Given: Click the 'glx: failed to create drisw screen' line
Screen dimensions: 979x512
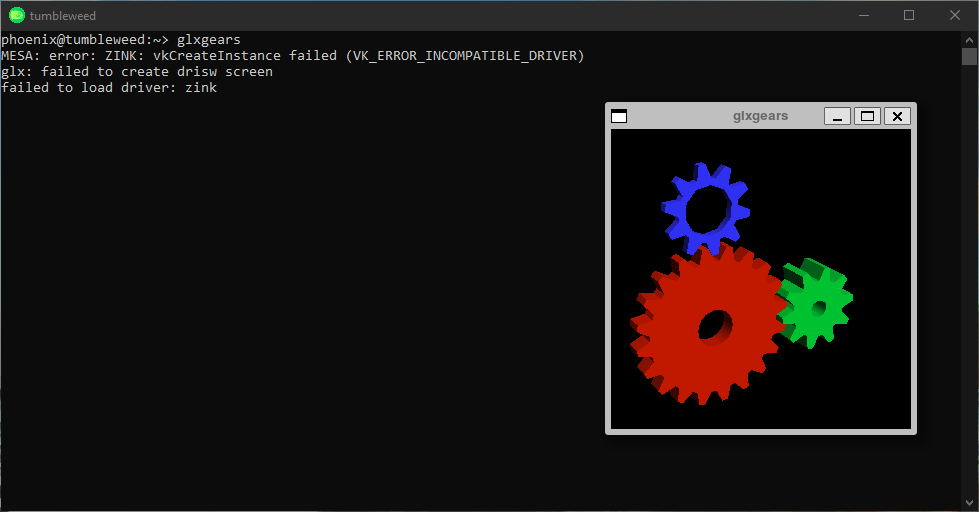Looking at the screenshot, I should point(137,72).
